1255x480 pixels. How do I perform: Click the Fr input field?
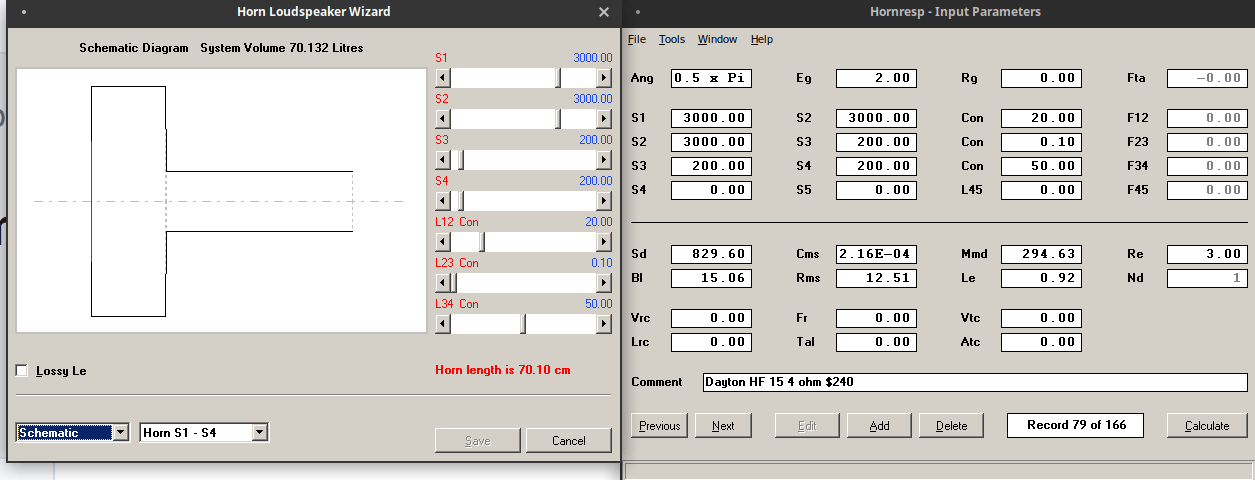click(x=876, y=318)
